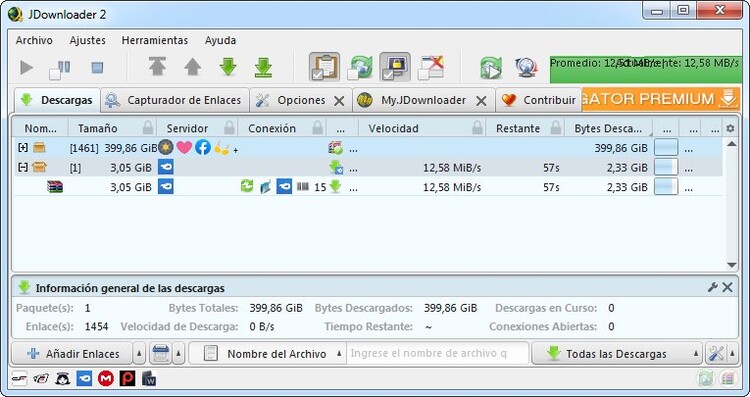Toggle lock on the Conexión column
The width and height of the screenshot is (750, 397).
click(x=317, y=128)
